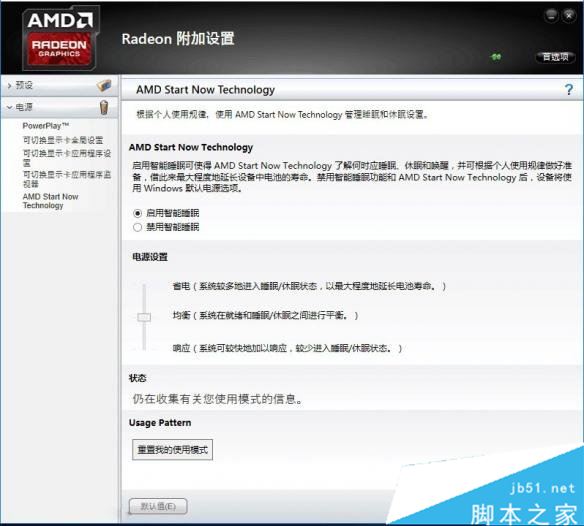Image resolution: width=584 pixels, height=526 pixels.
Task: Close the Radeon settings window
Action: (569, 16)
